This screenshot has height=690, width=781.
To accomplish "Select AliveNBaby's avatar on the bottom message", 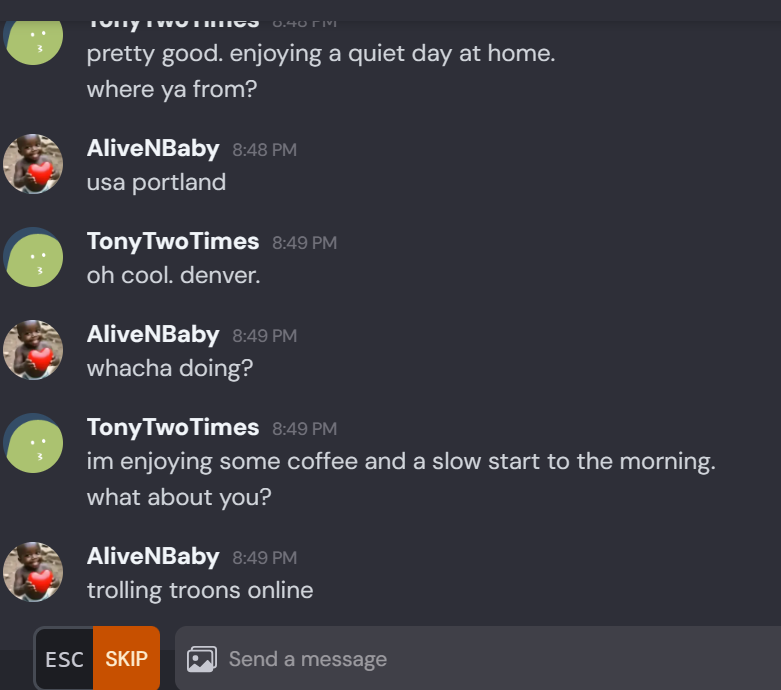I will click(33, 572).
